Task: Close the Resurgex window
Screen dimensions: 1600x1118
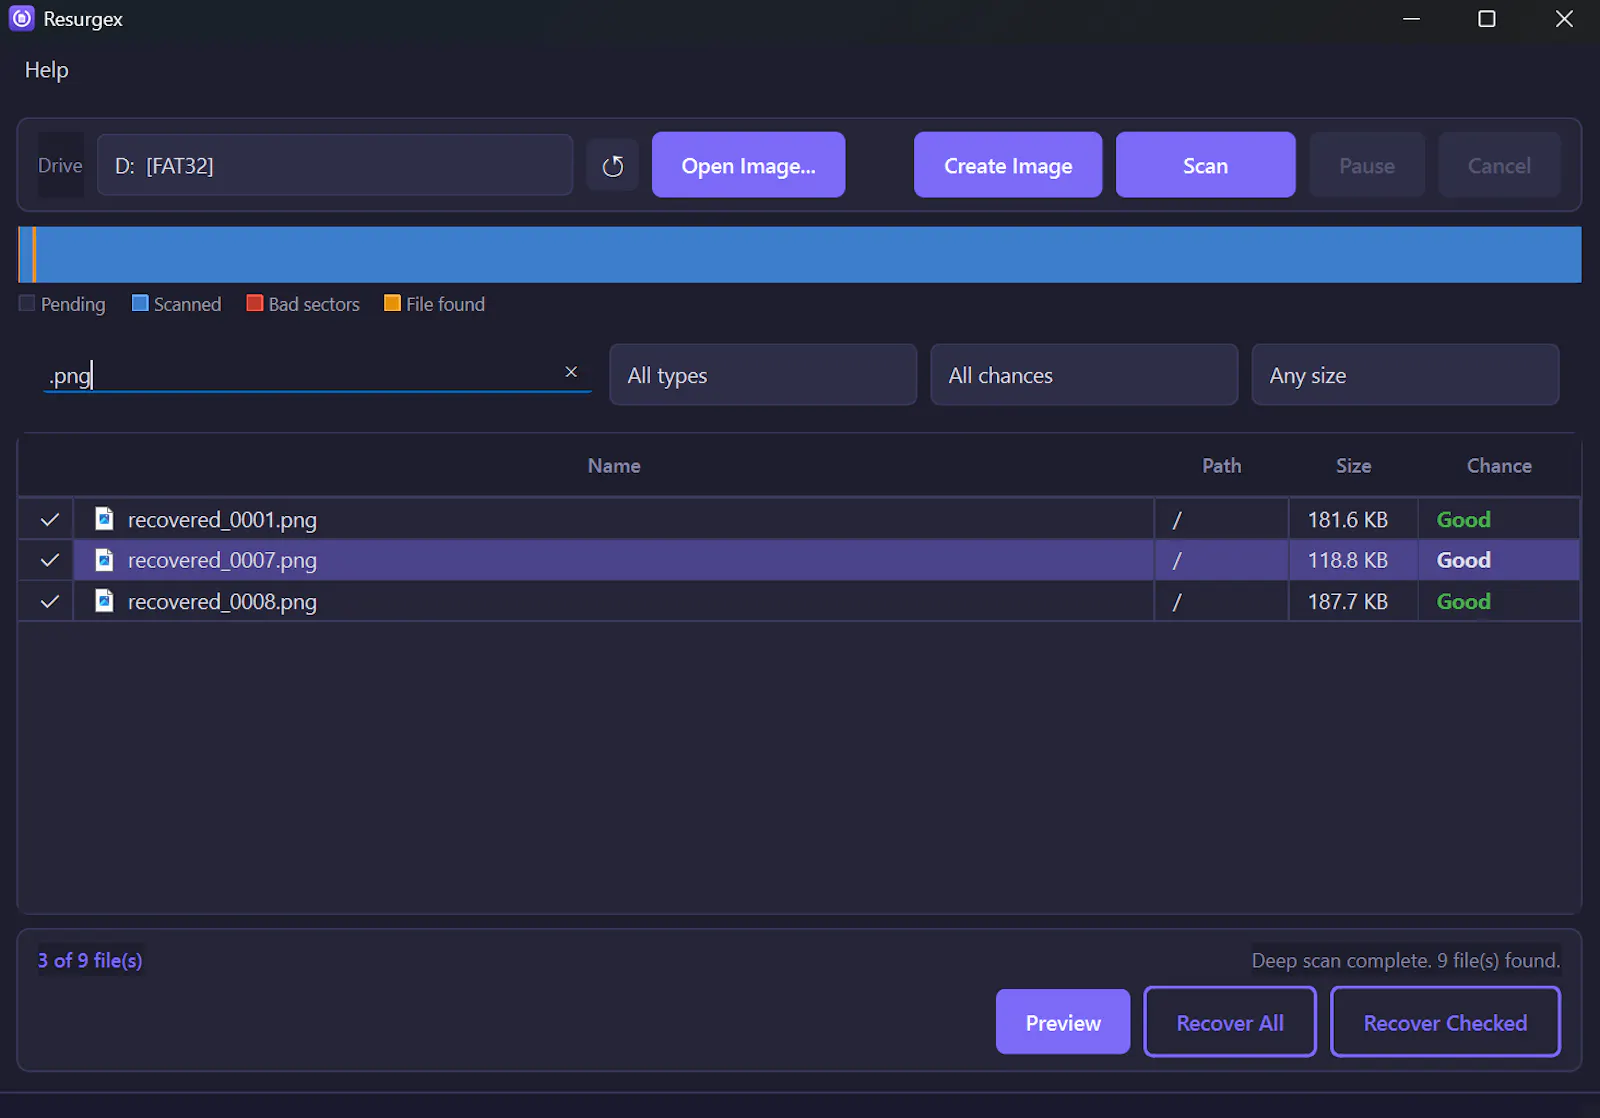Action: [1564, 19]
